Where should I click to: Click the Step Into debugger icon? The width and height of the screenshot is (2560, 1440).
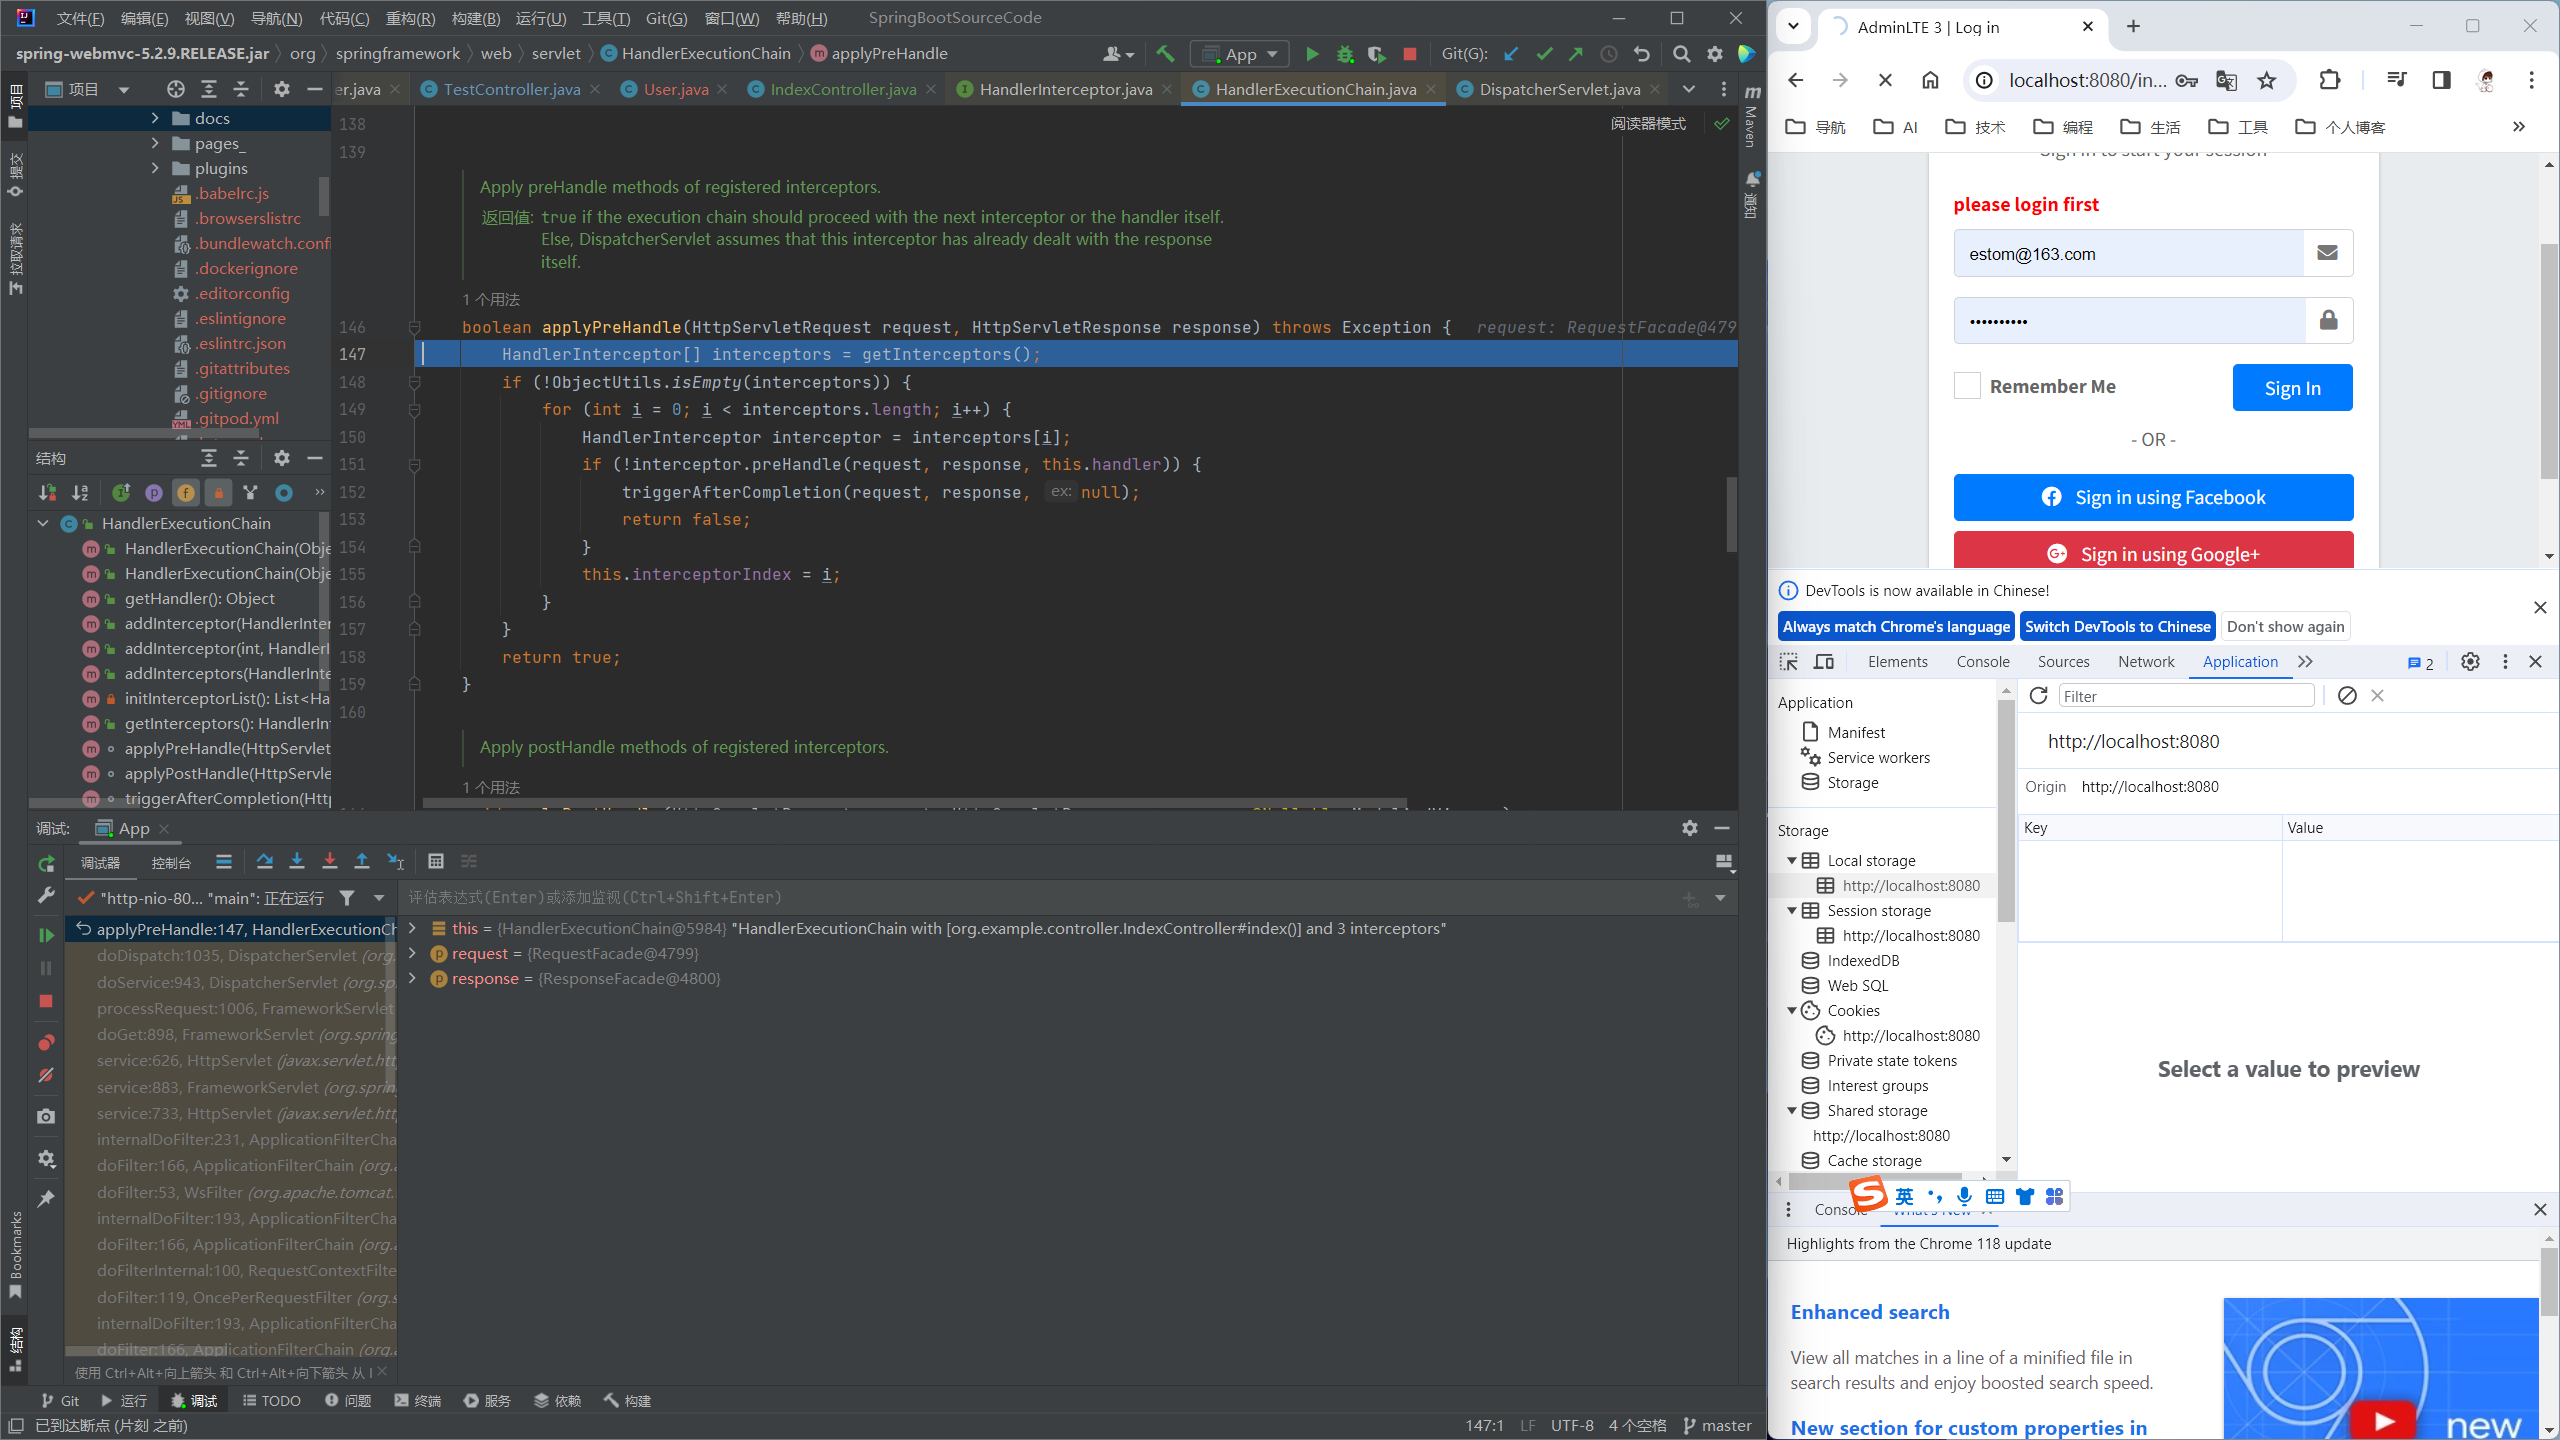[x=297, y=861]
